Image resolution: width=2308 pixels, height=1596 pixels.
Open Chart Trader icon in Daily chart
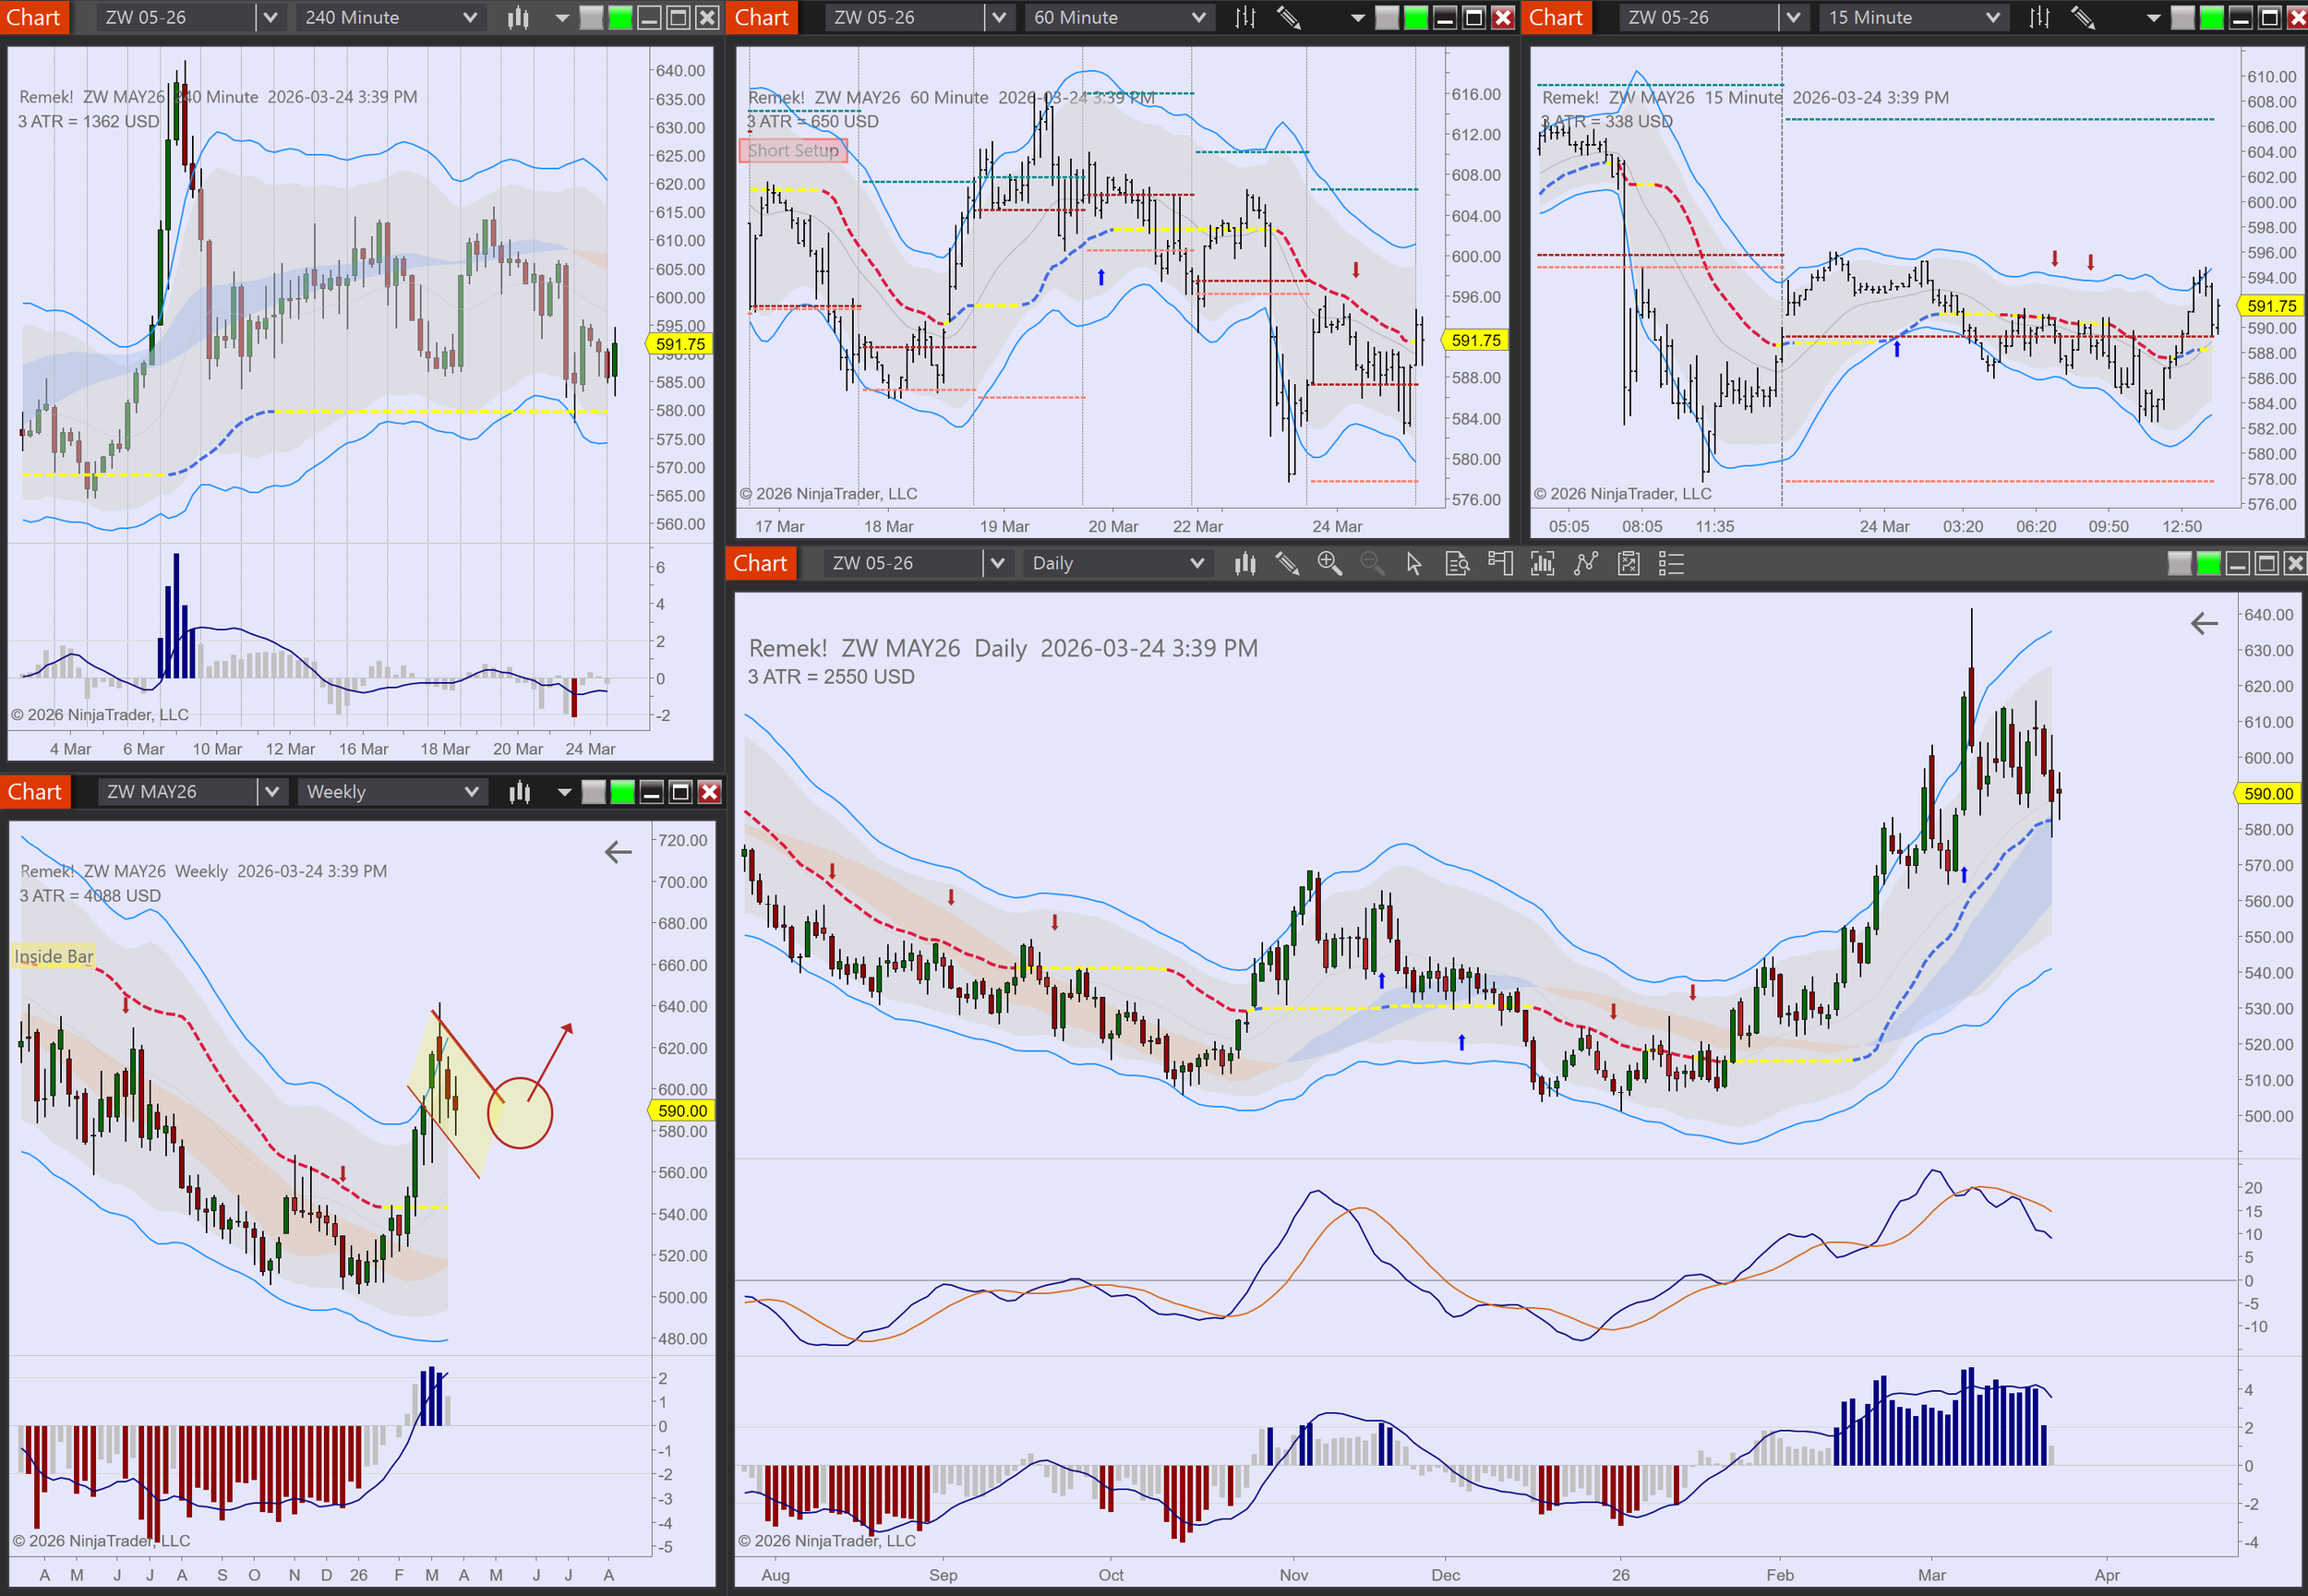(1500, 564)
